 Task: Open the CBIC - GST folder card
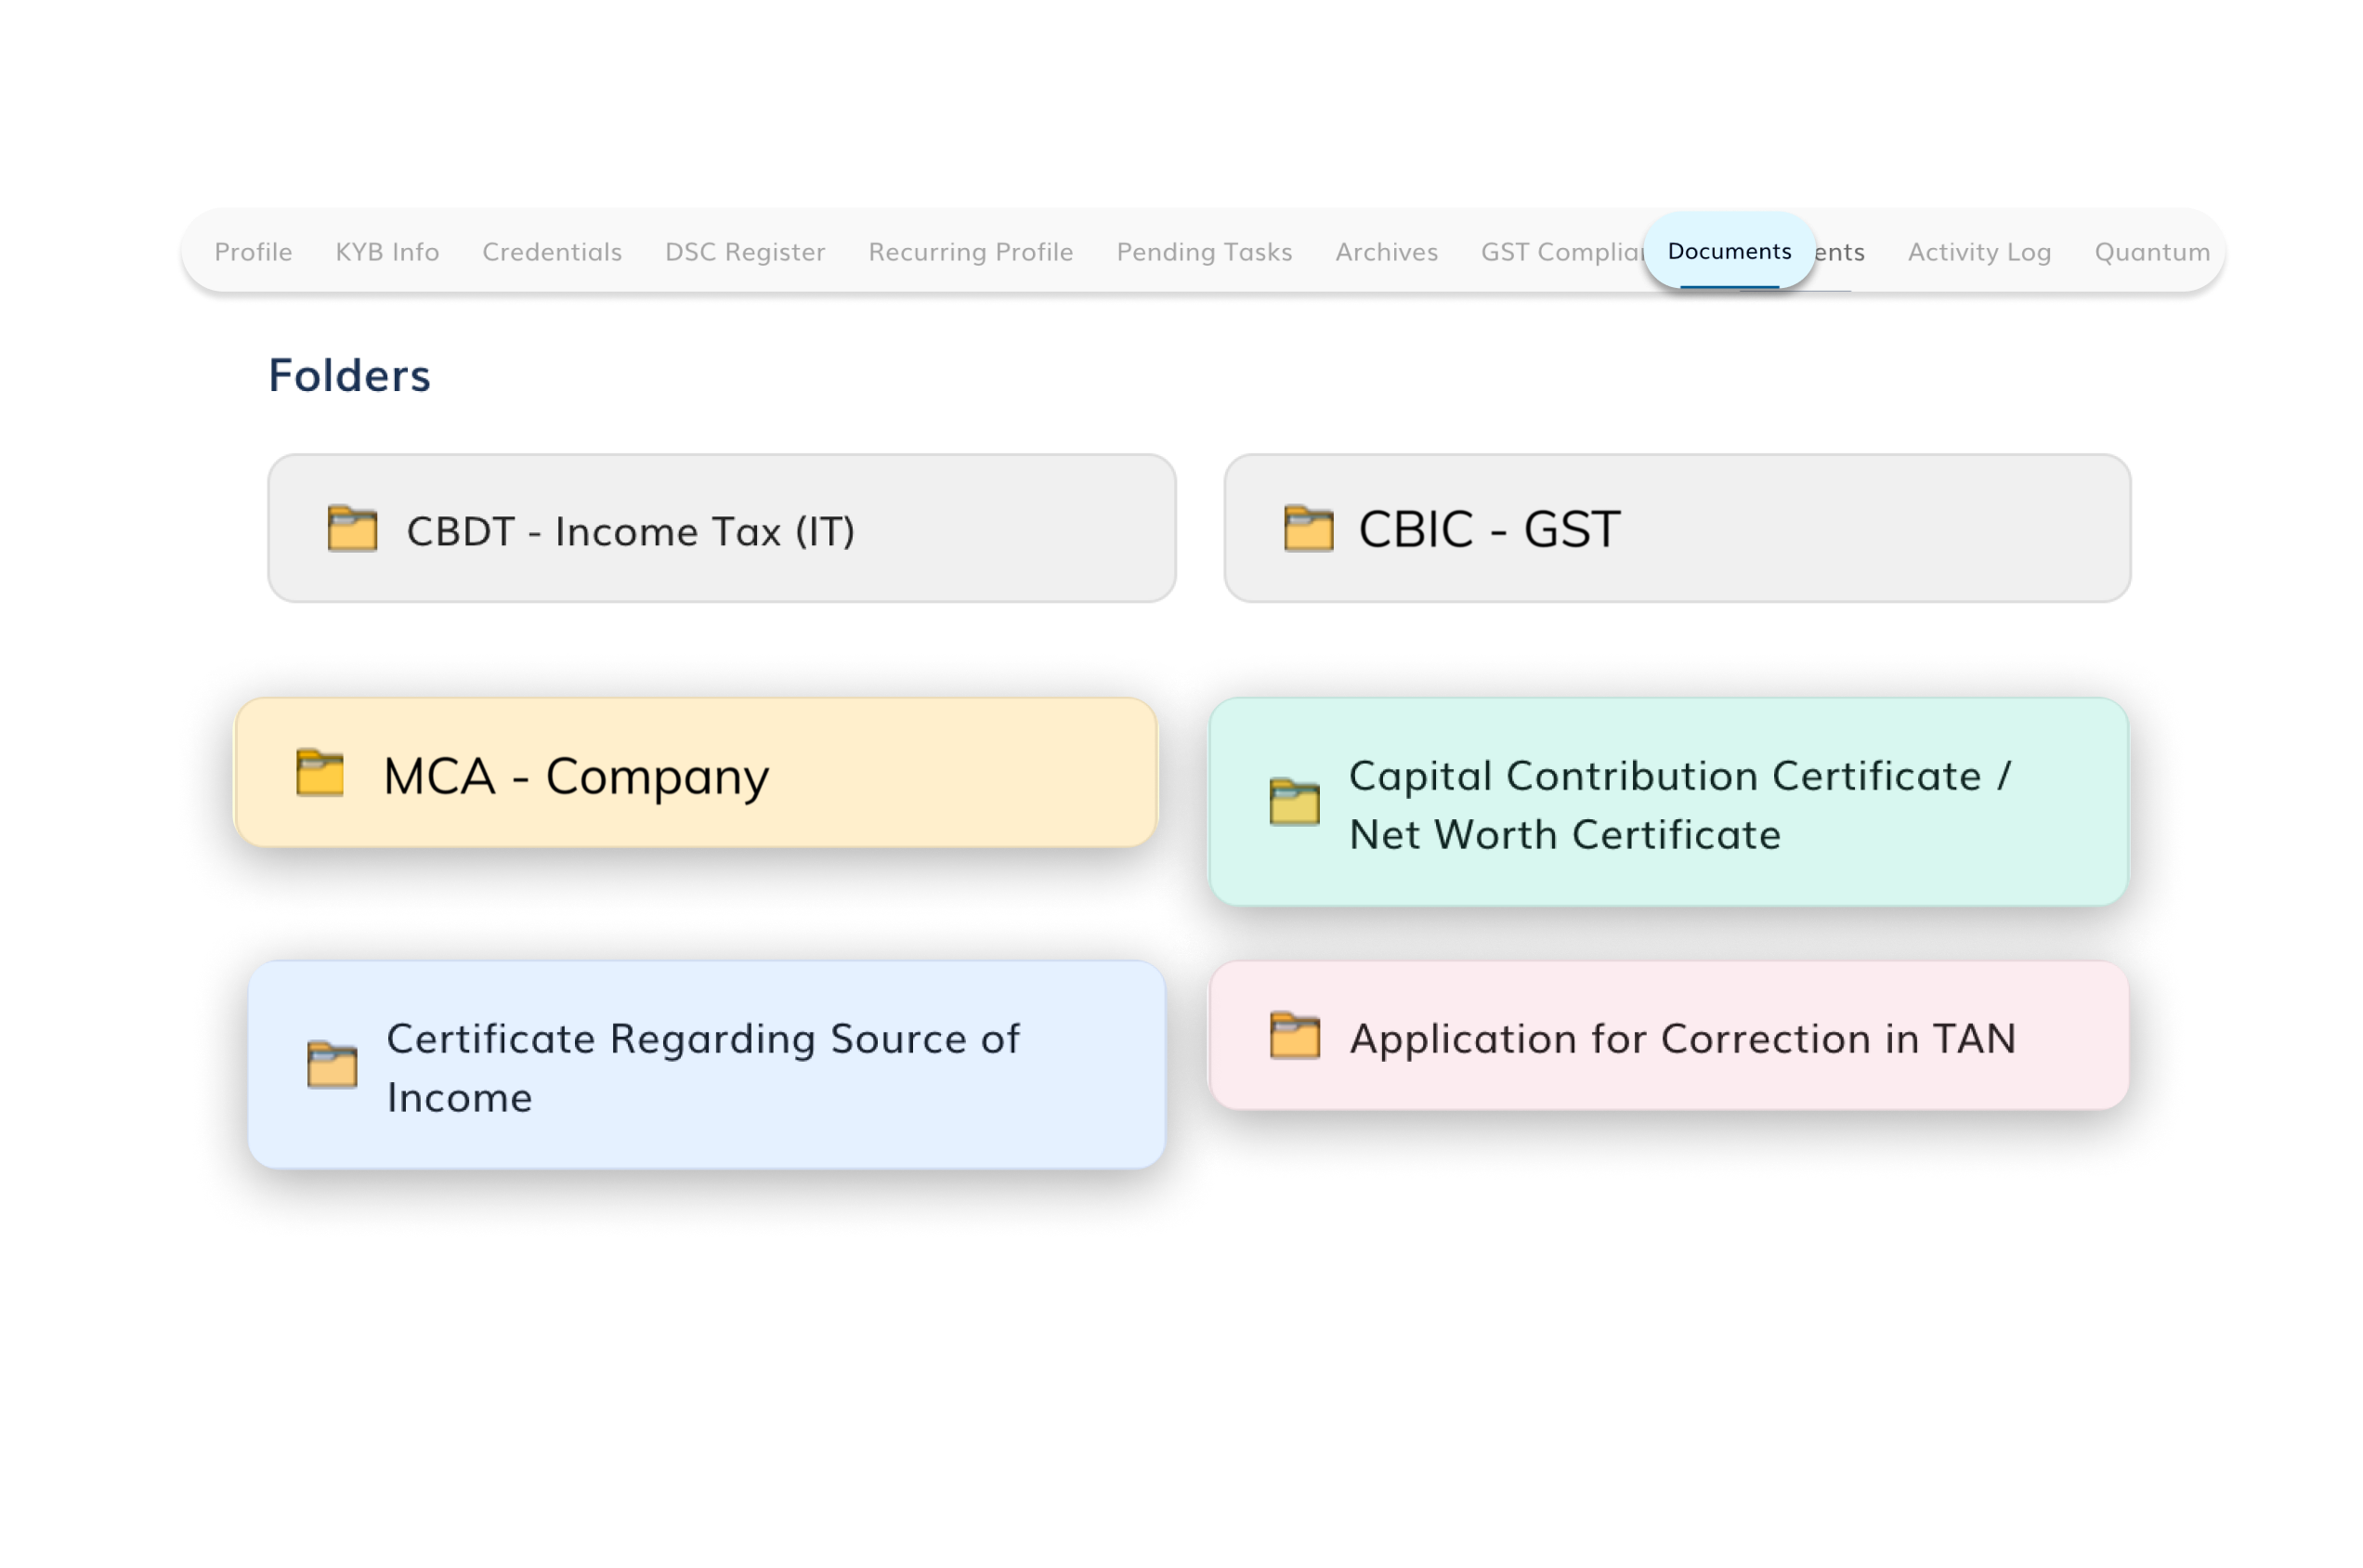tap(1677, 529)
